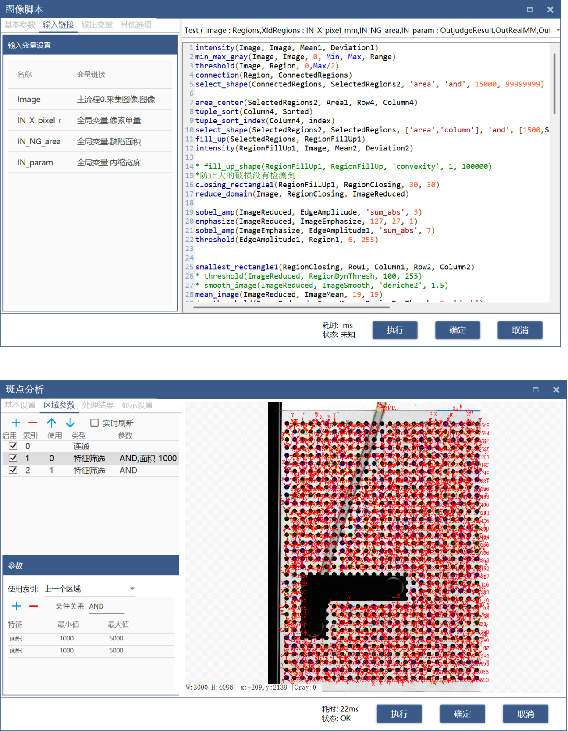
Task: Open the 输出变量 tab
Action: coord(97,25)
